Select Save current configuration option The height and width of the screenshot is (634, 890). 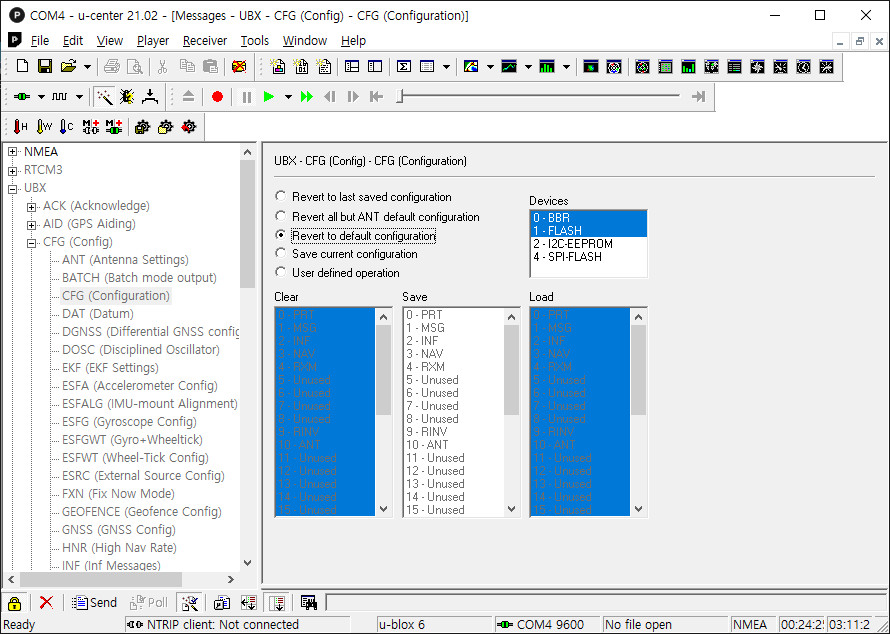coord(347,254)
